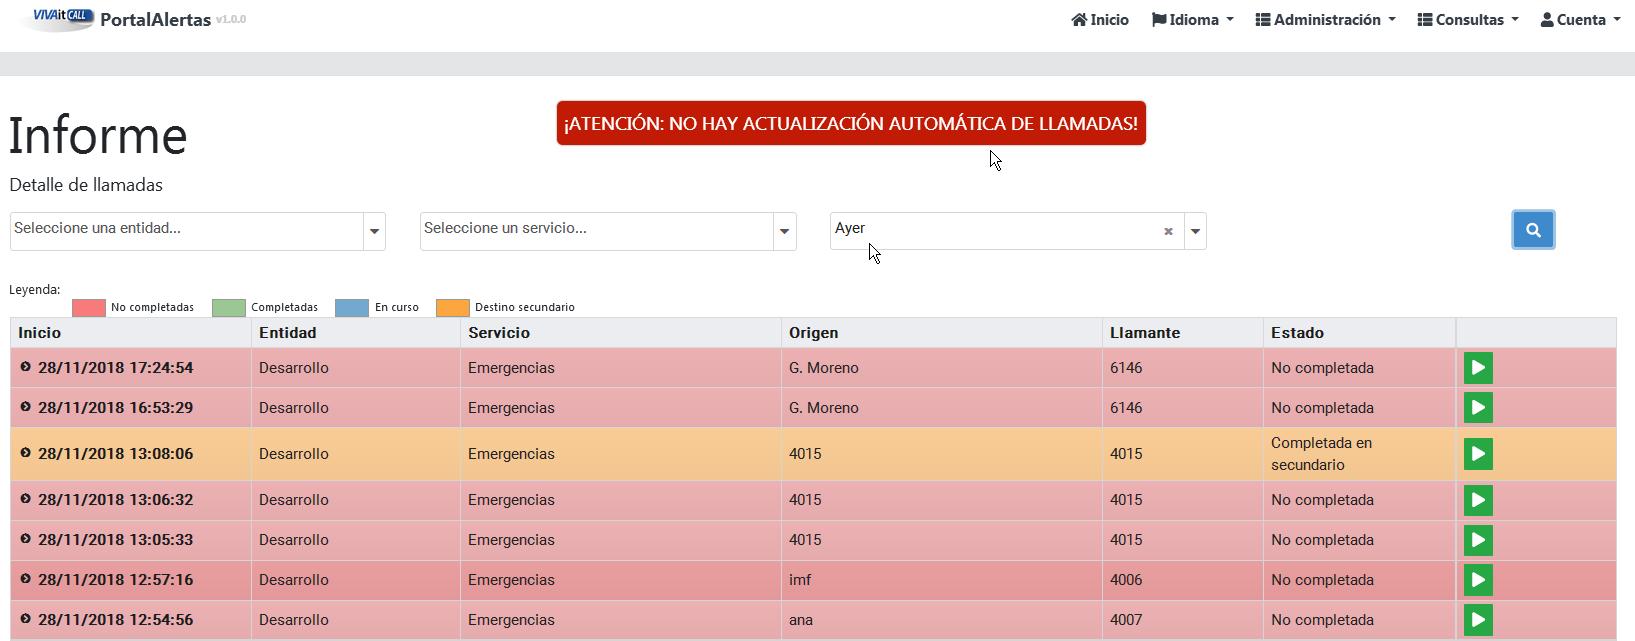This screenshot has width=1635, height=641.
Task: Click Desarrollo in the 13:05:33 row
Action: tap(294, 540)
